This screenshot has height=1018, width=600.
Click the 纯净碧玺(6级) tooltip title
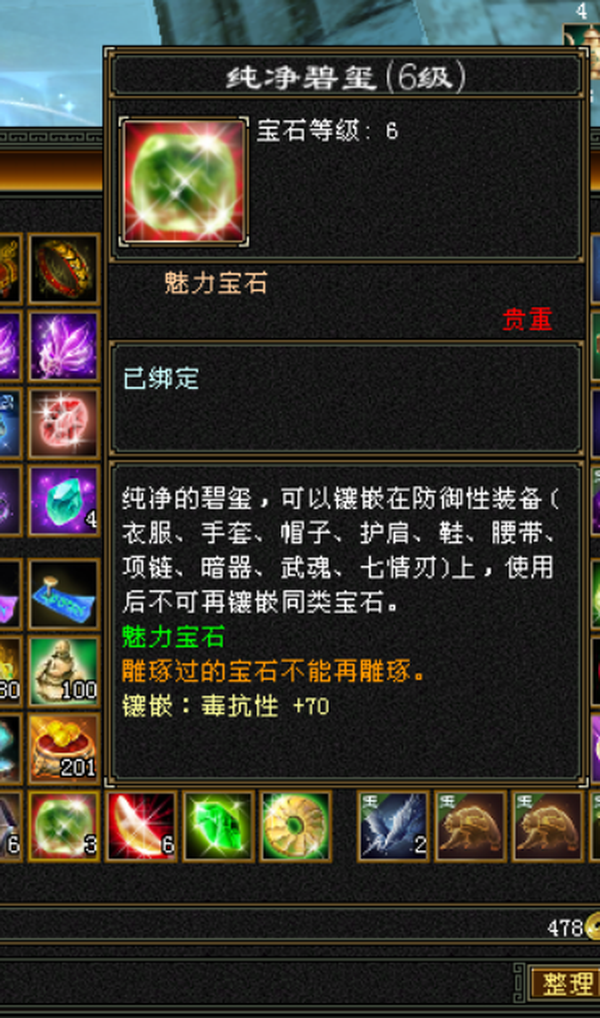tap(345, 78)
